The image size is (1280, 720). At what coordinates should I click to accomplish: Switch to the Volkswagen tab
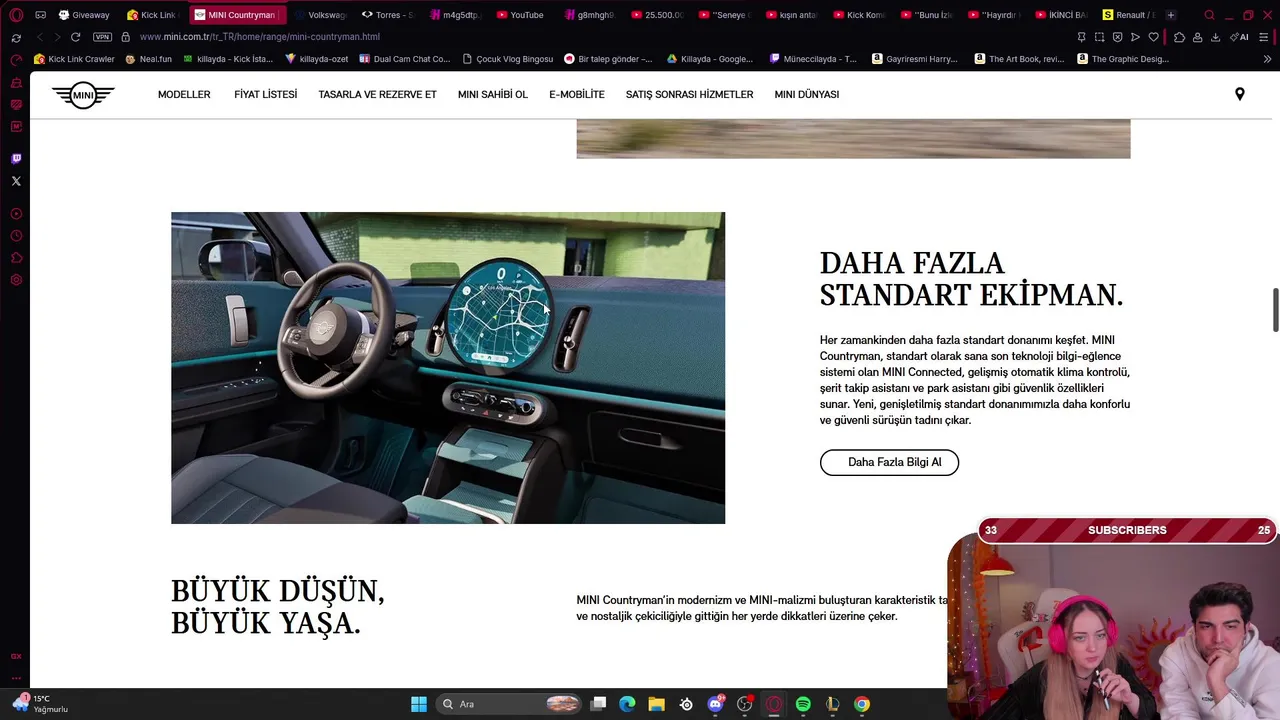click(x=320, y=15)
